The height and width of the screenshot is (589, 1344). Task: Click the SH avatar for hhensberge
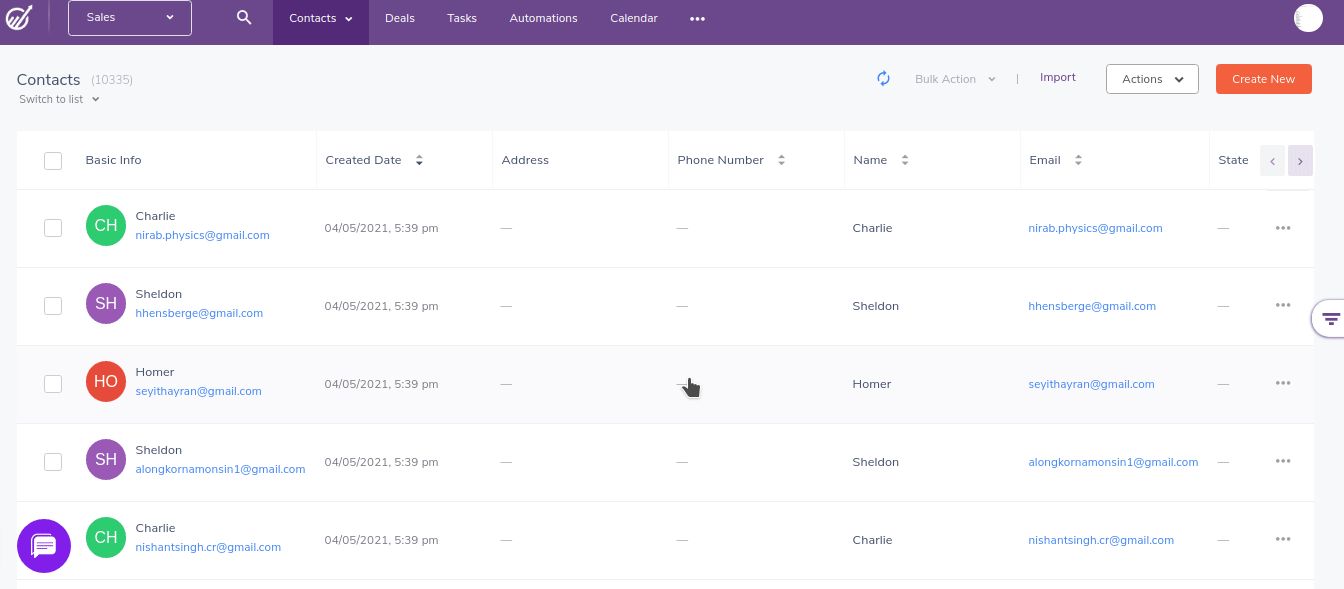click(106, 303)
